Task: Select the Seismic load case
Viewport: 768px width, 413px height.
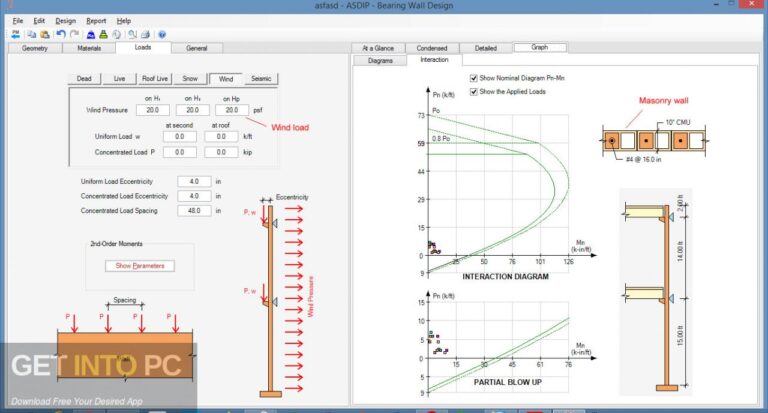Action: (x=261, y=78)
